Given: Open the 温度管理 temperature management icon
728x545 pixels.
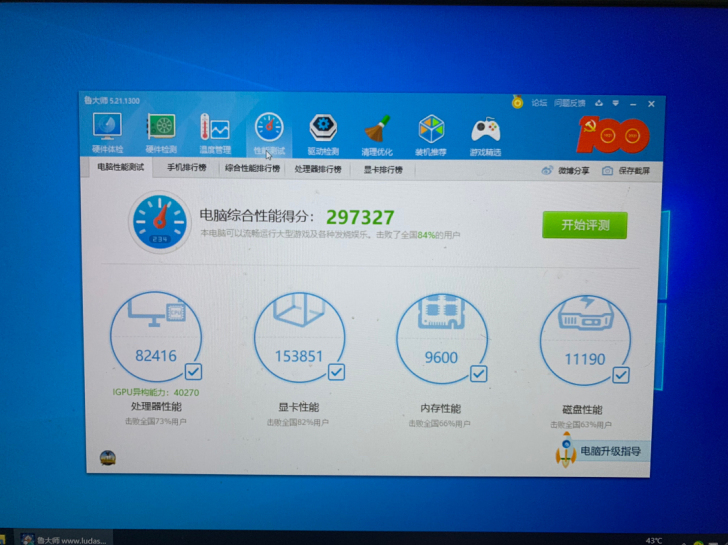Looking at the screenshot, I should 214,133.
